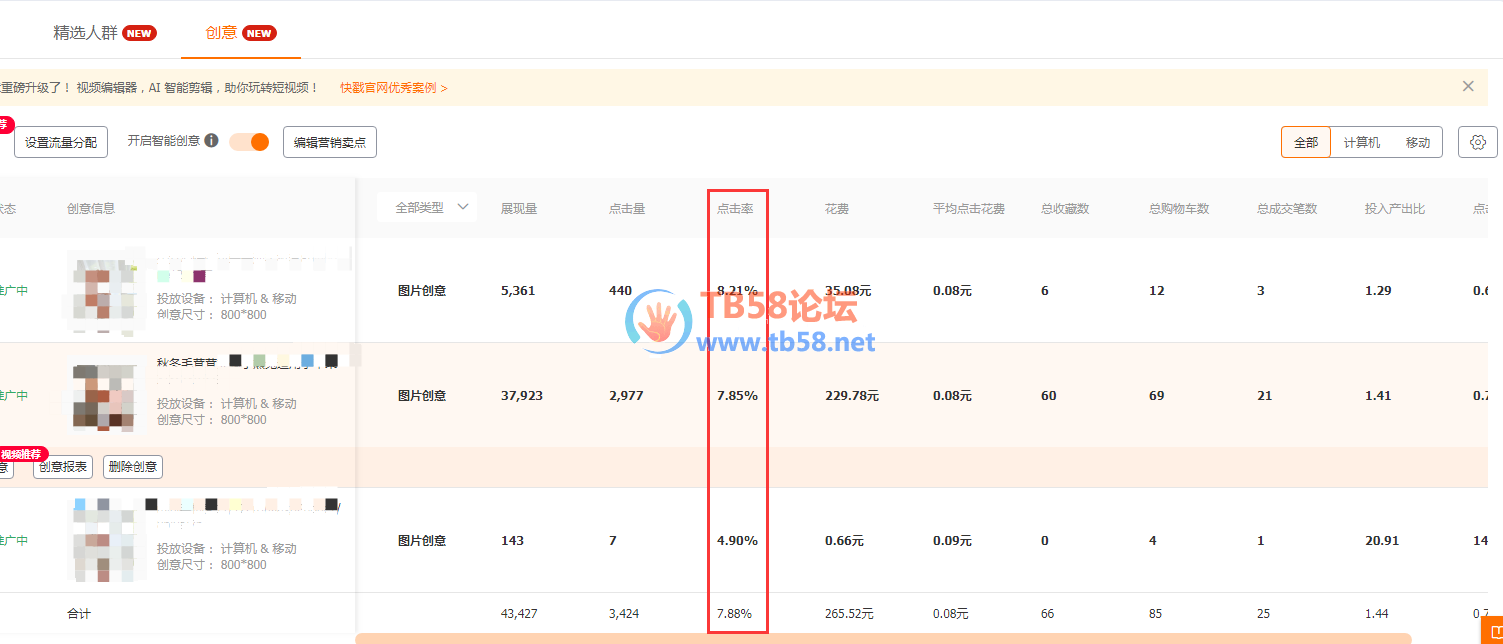Select the 创意 tab
The width and height of the screenshot is (1503, 644).
(x=221, y=32)
